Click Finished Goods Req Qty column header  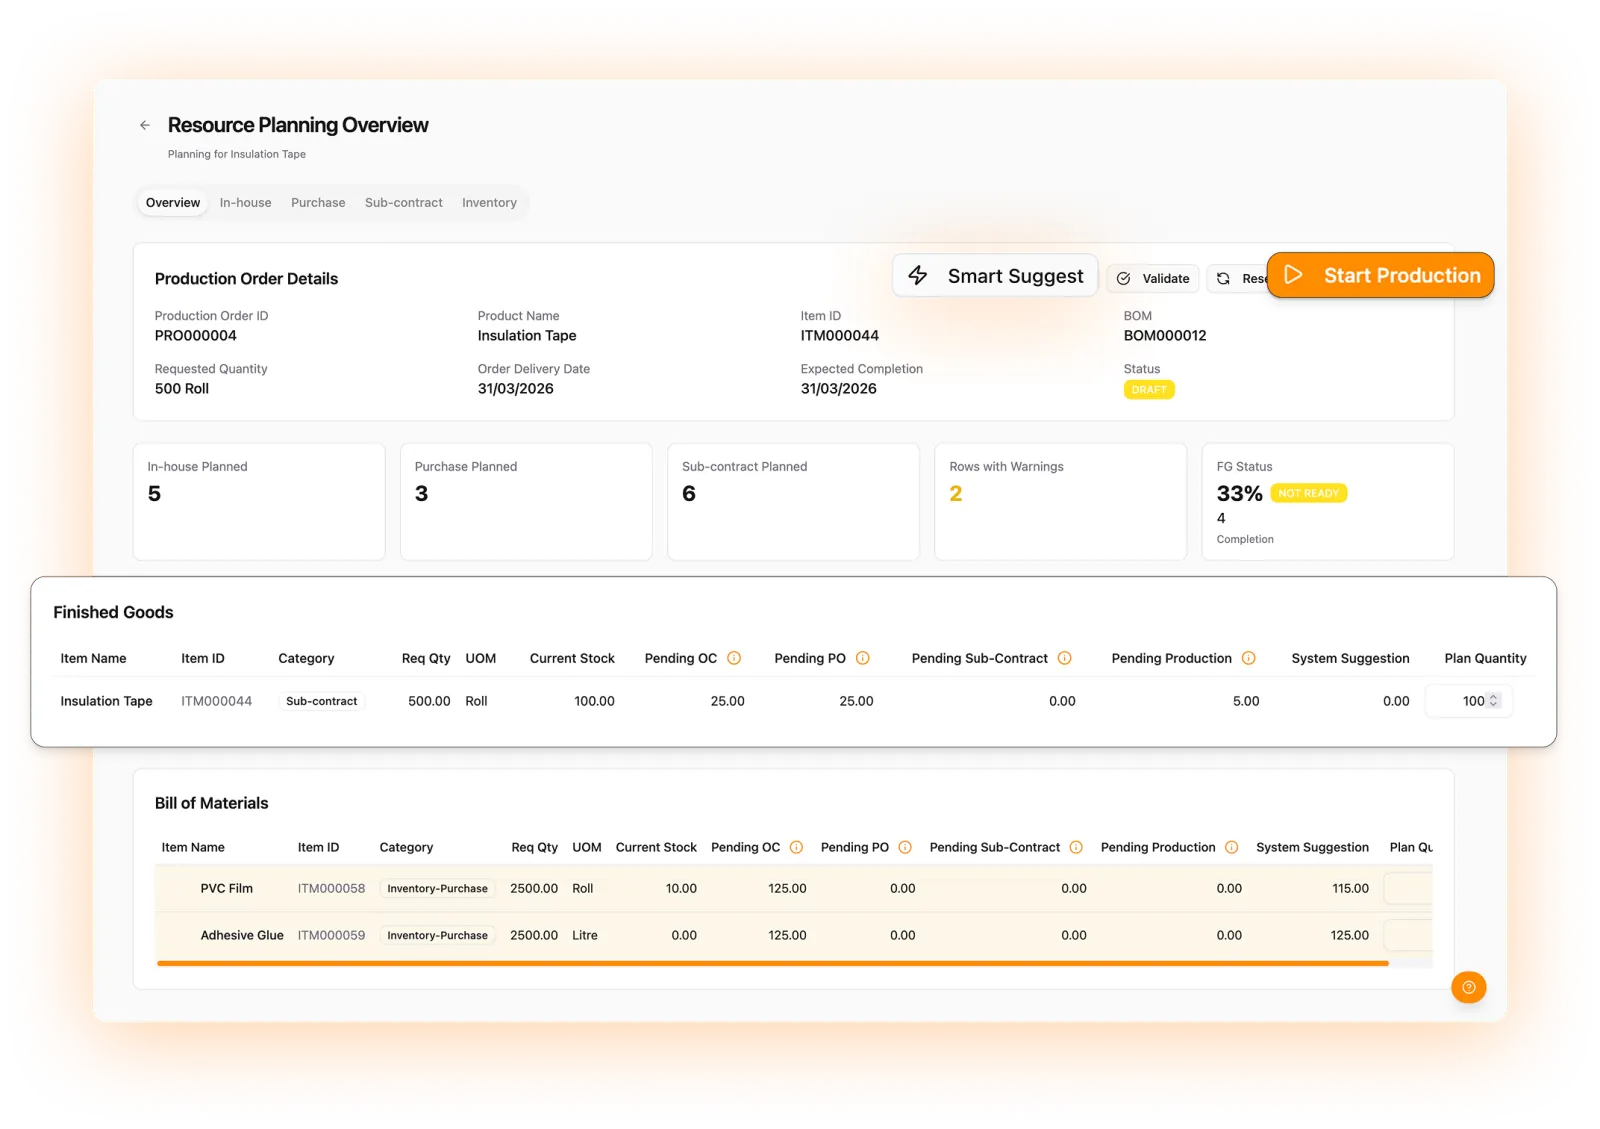(426, 658)
